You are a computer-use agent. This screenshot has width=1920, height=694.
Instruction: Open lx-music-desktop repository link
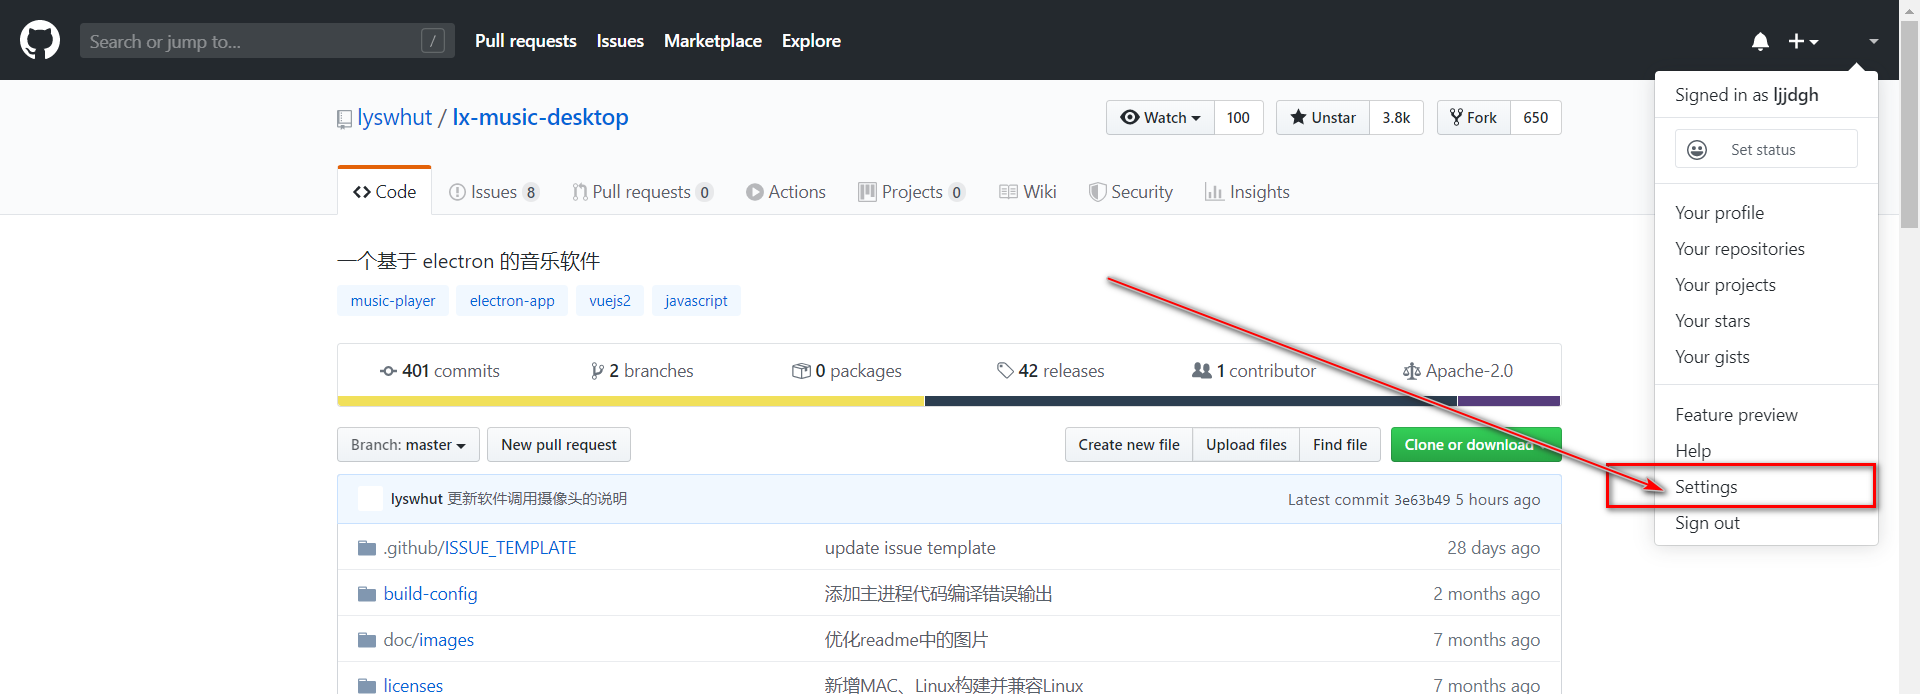pyautogui.click(x=540, y=117)
